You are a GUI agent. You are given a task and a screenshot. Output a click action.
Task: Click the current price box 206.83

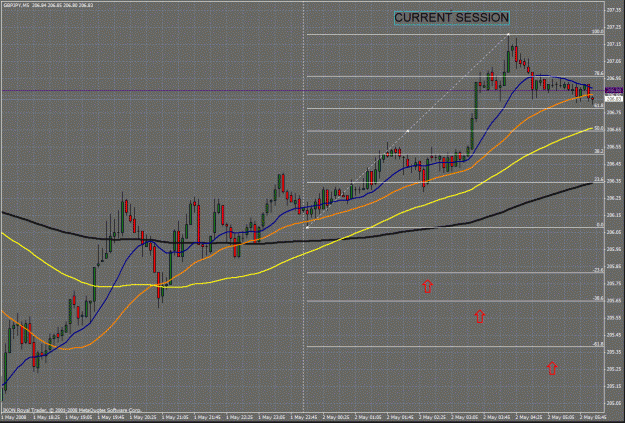click(613, 99)
